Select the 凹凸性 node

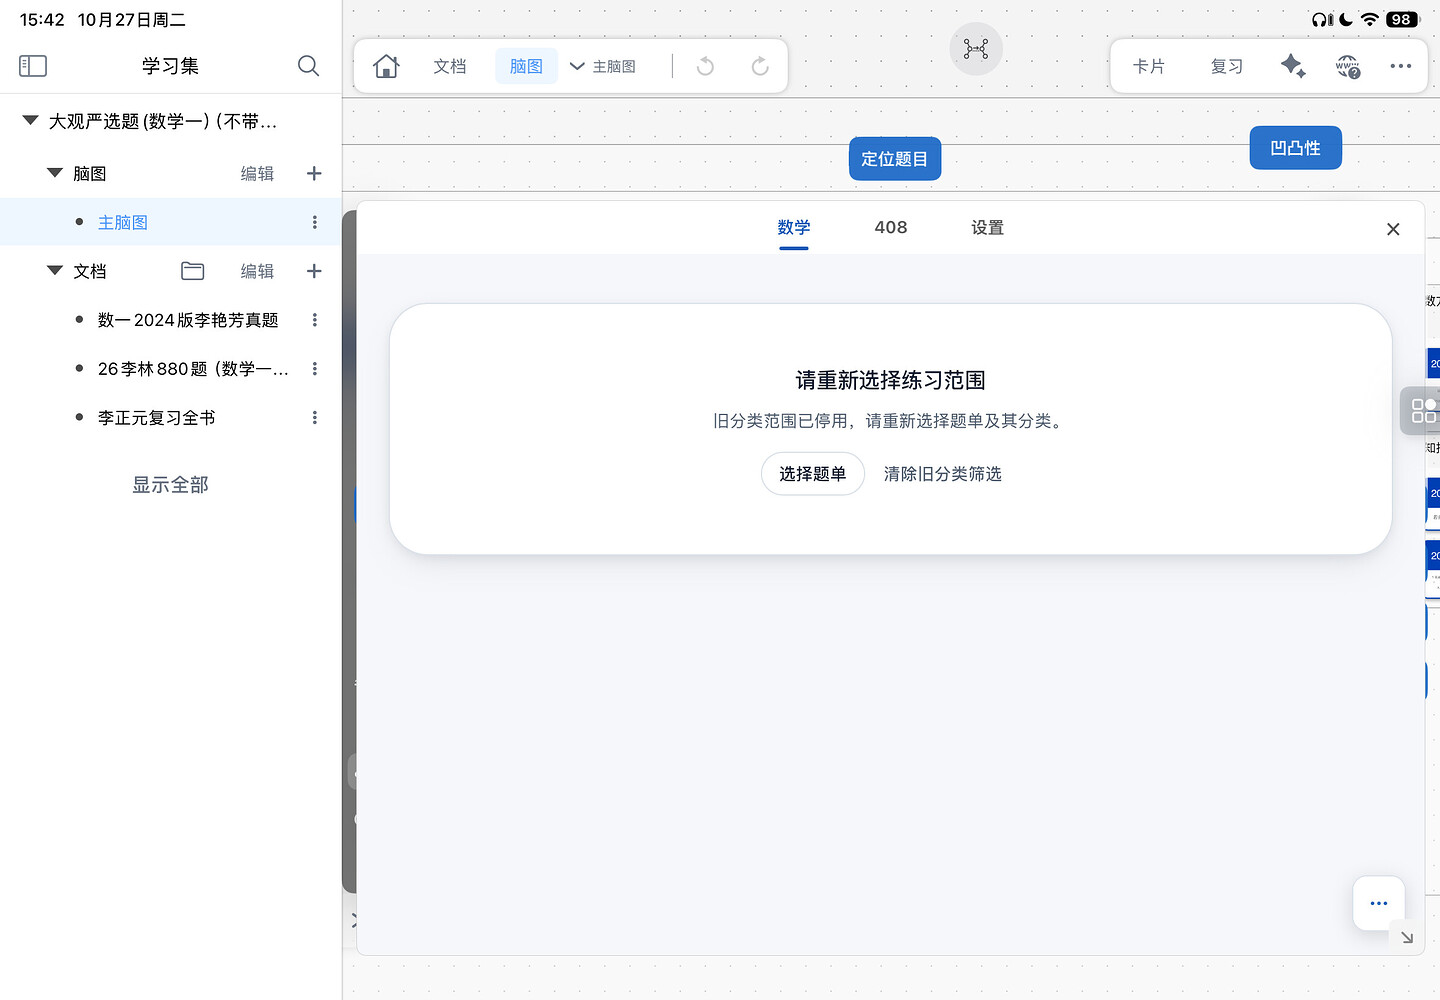(1296, 148)
